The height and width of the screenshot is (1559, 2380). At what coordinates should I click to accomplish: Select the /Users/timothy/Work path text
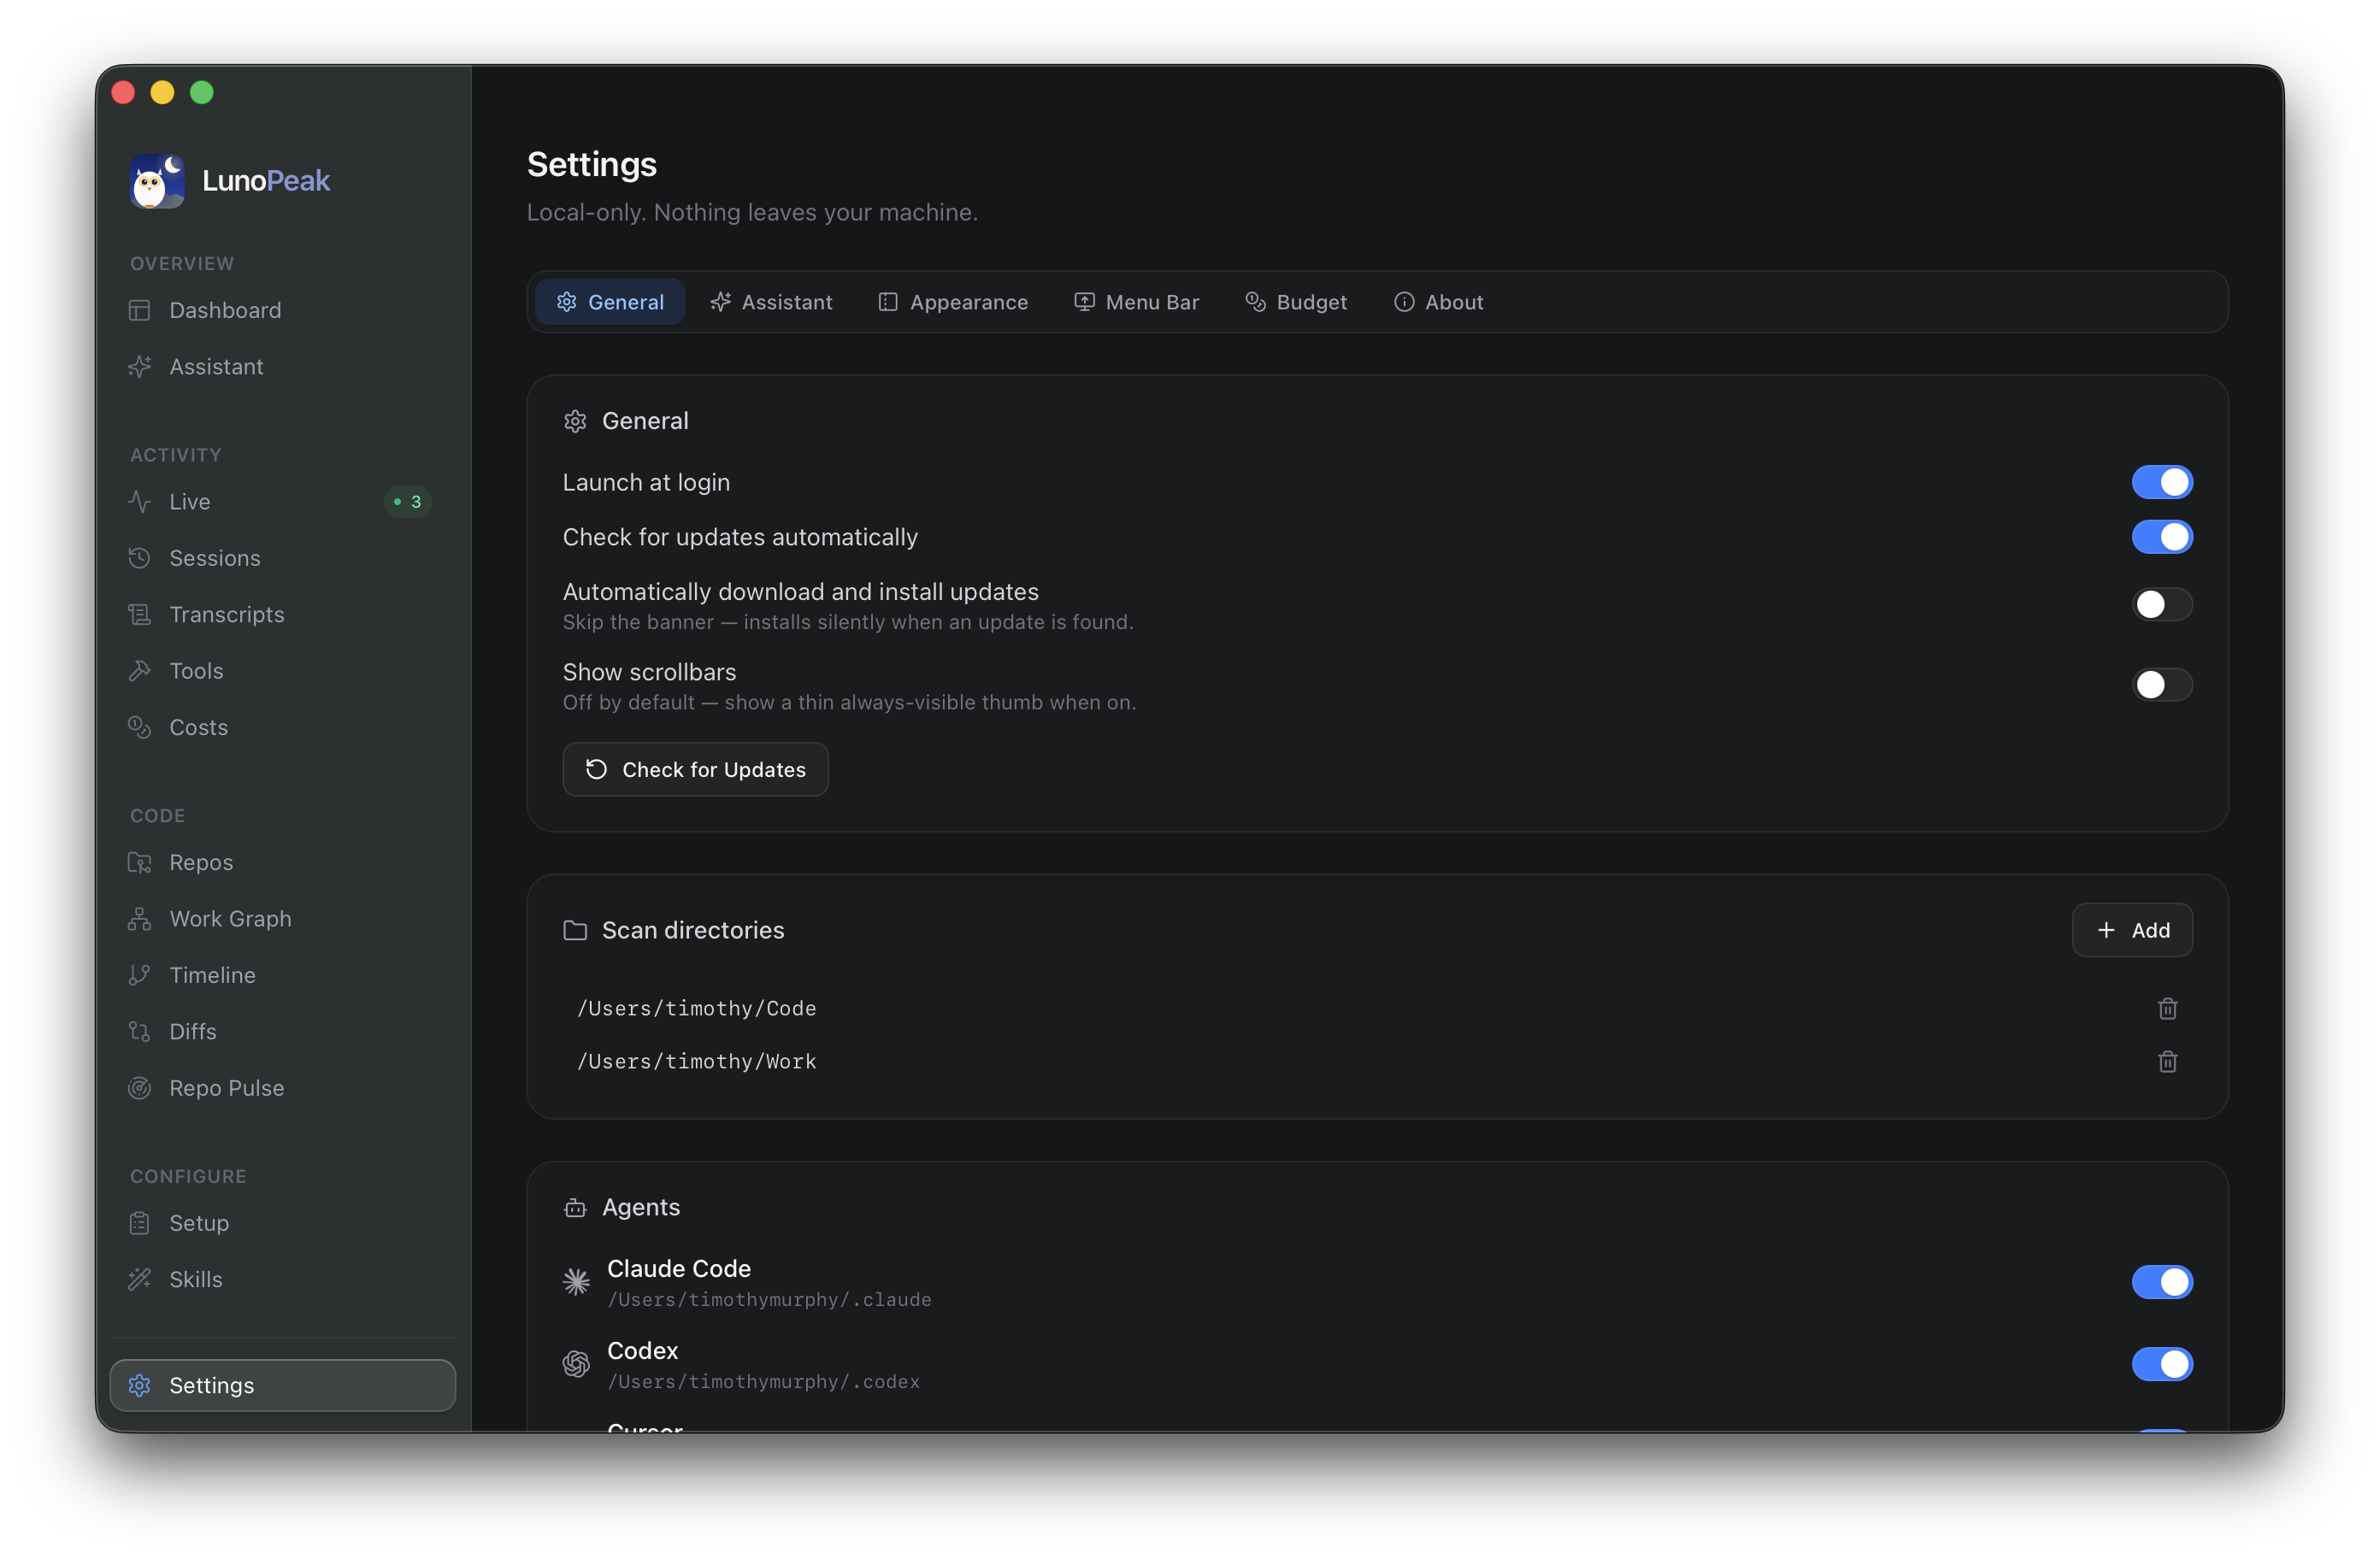click(696, 1062)
